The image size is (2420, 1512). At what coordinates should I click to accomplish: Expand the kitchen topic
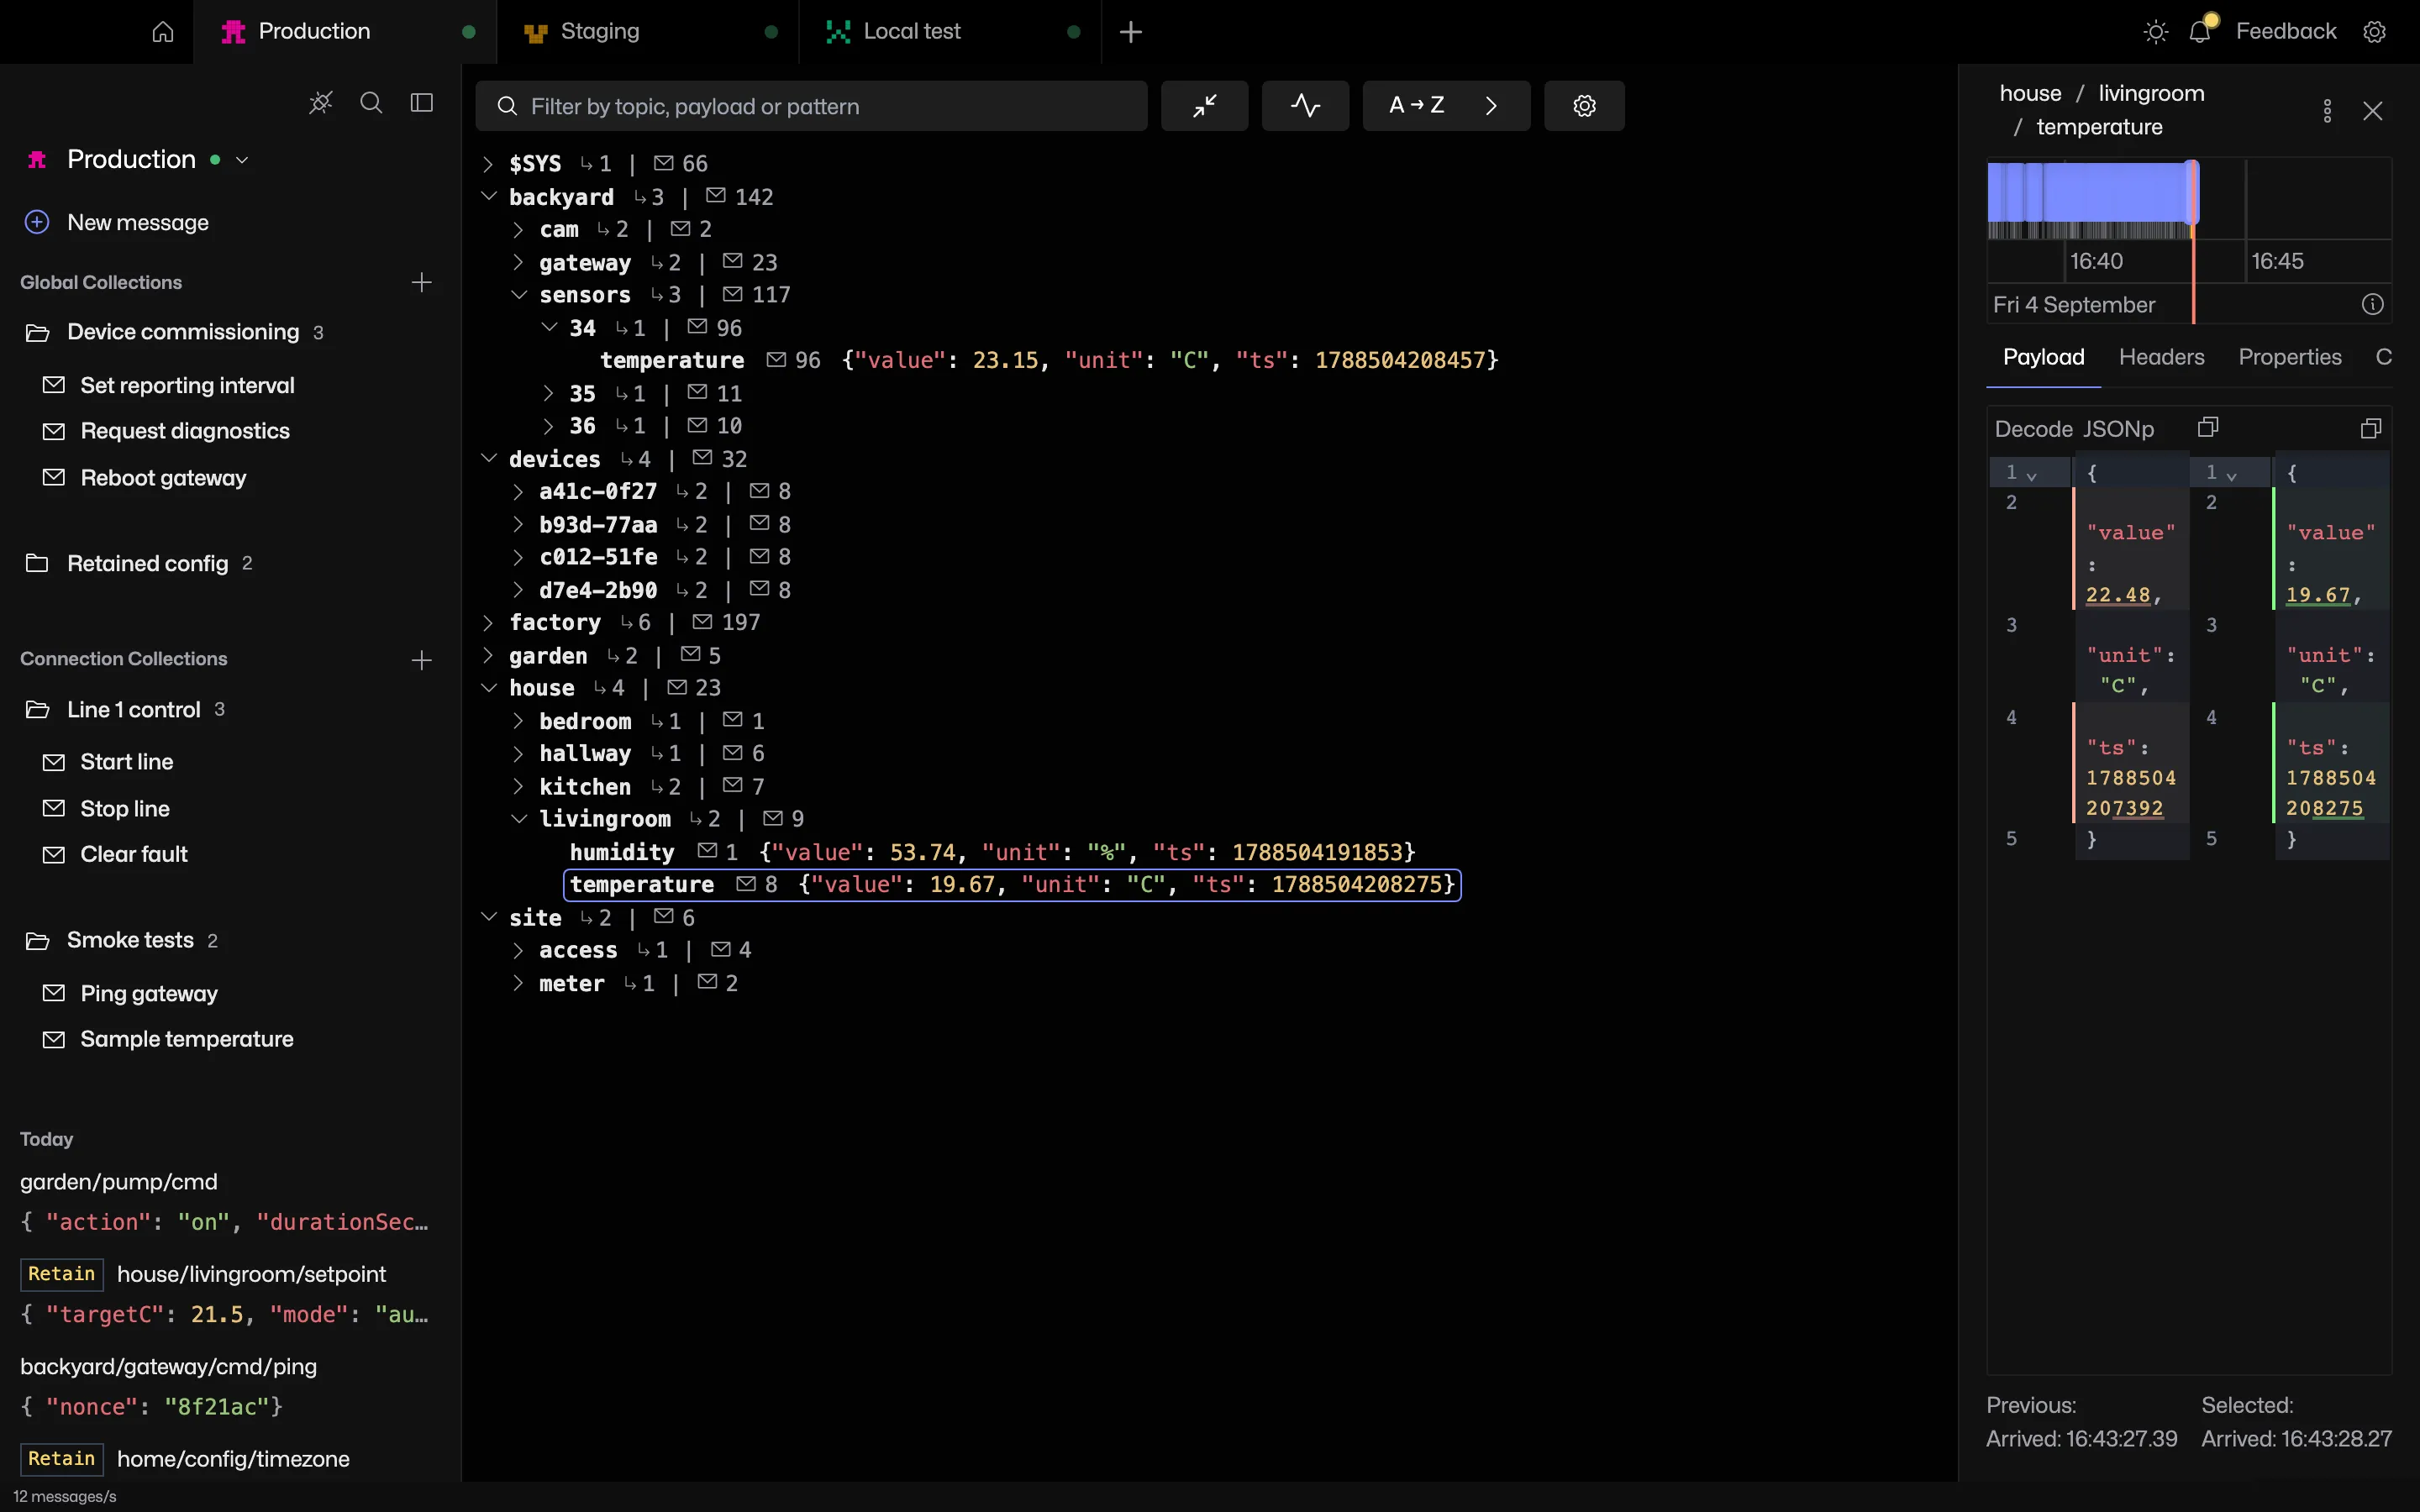(x=518, y=787)
